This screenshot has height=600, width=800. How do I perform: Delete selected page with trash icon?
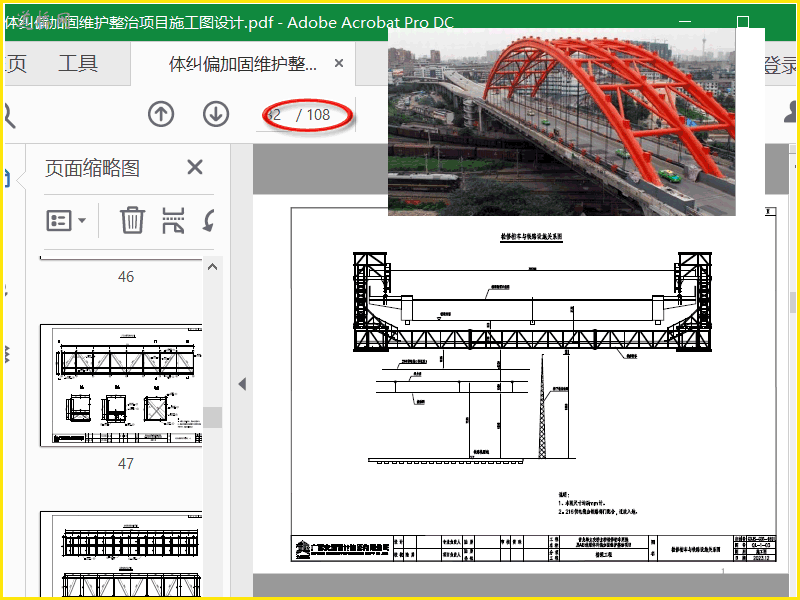pyautogui.click(x=133, y=220)
